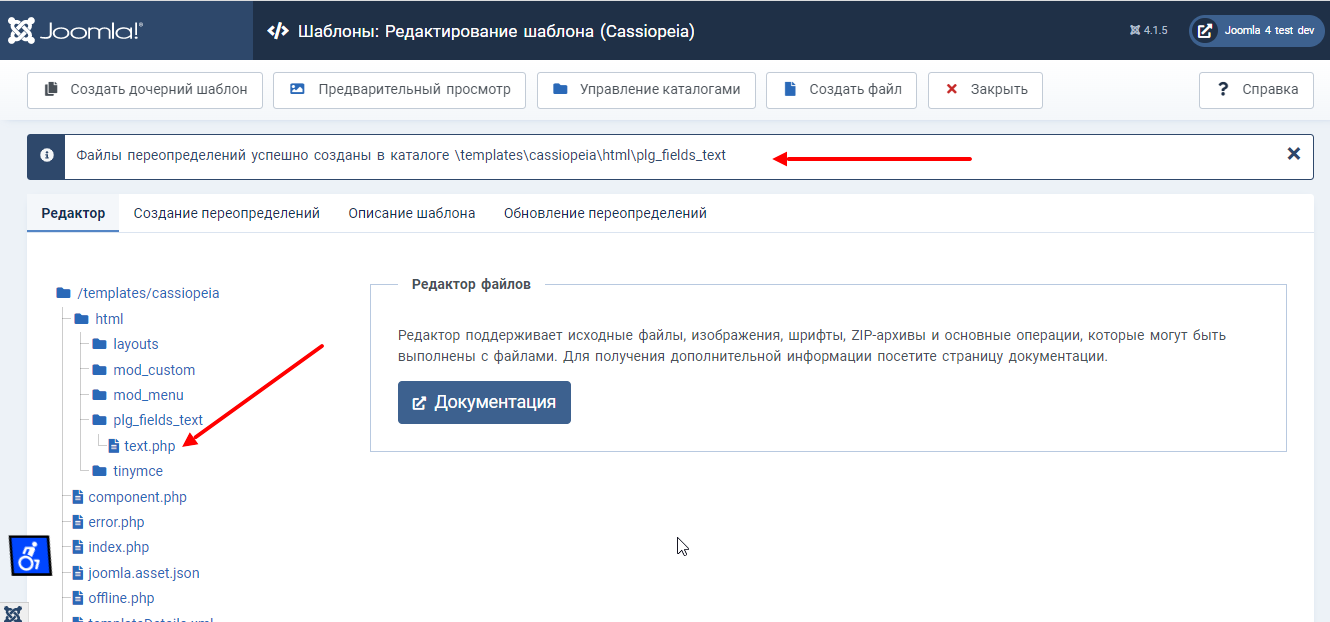Click the folder icon next to layouts

coord(100,344)
